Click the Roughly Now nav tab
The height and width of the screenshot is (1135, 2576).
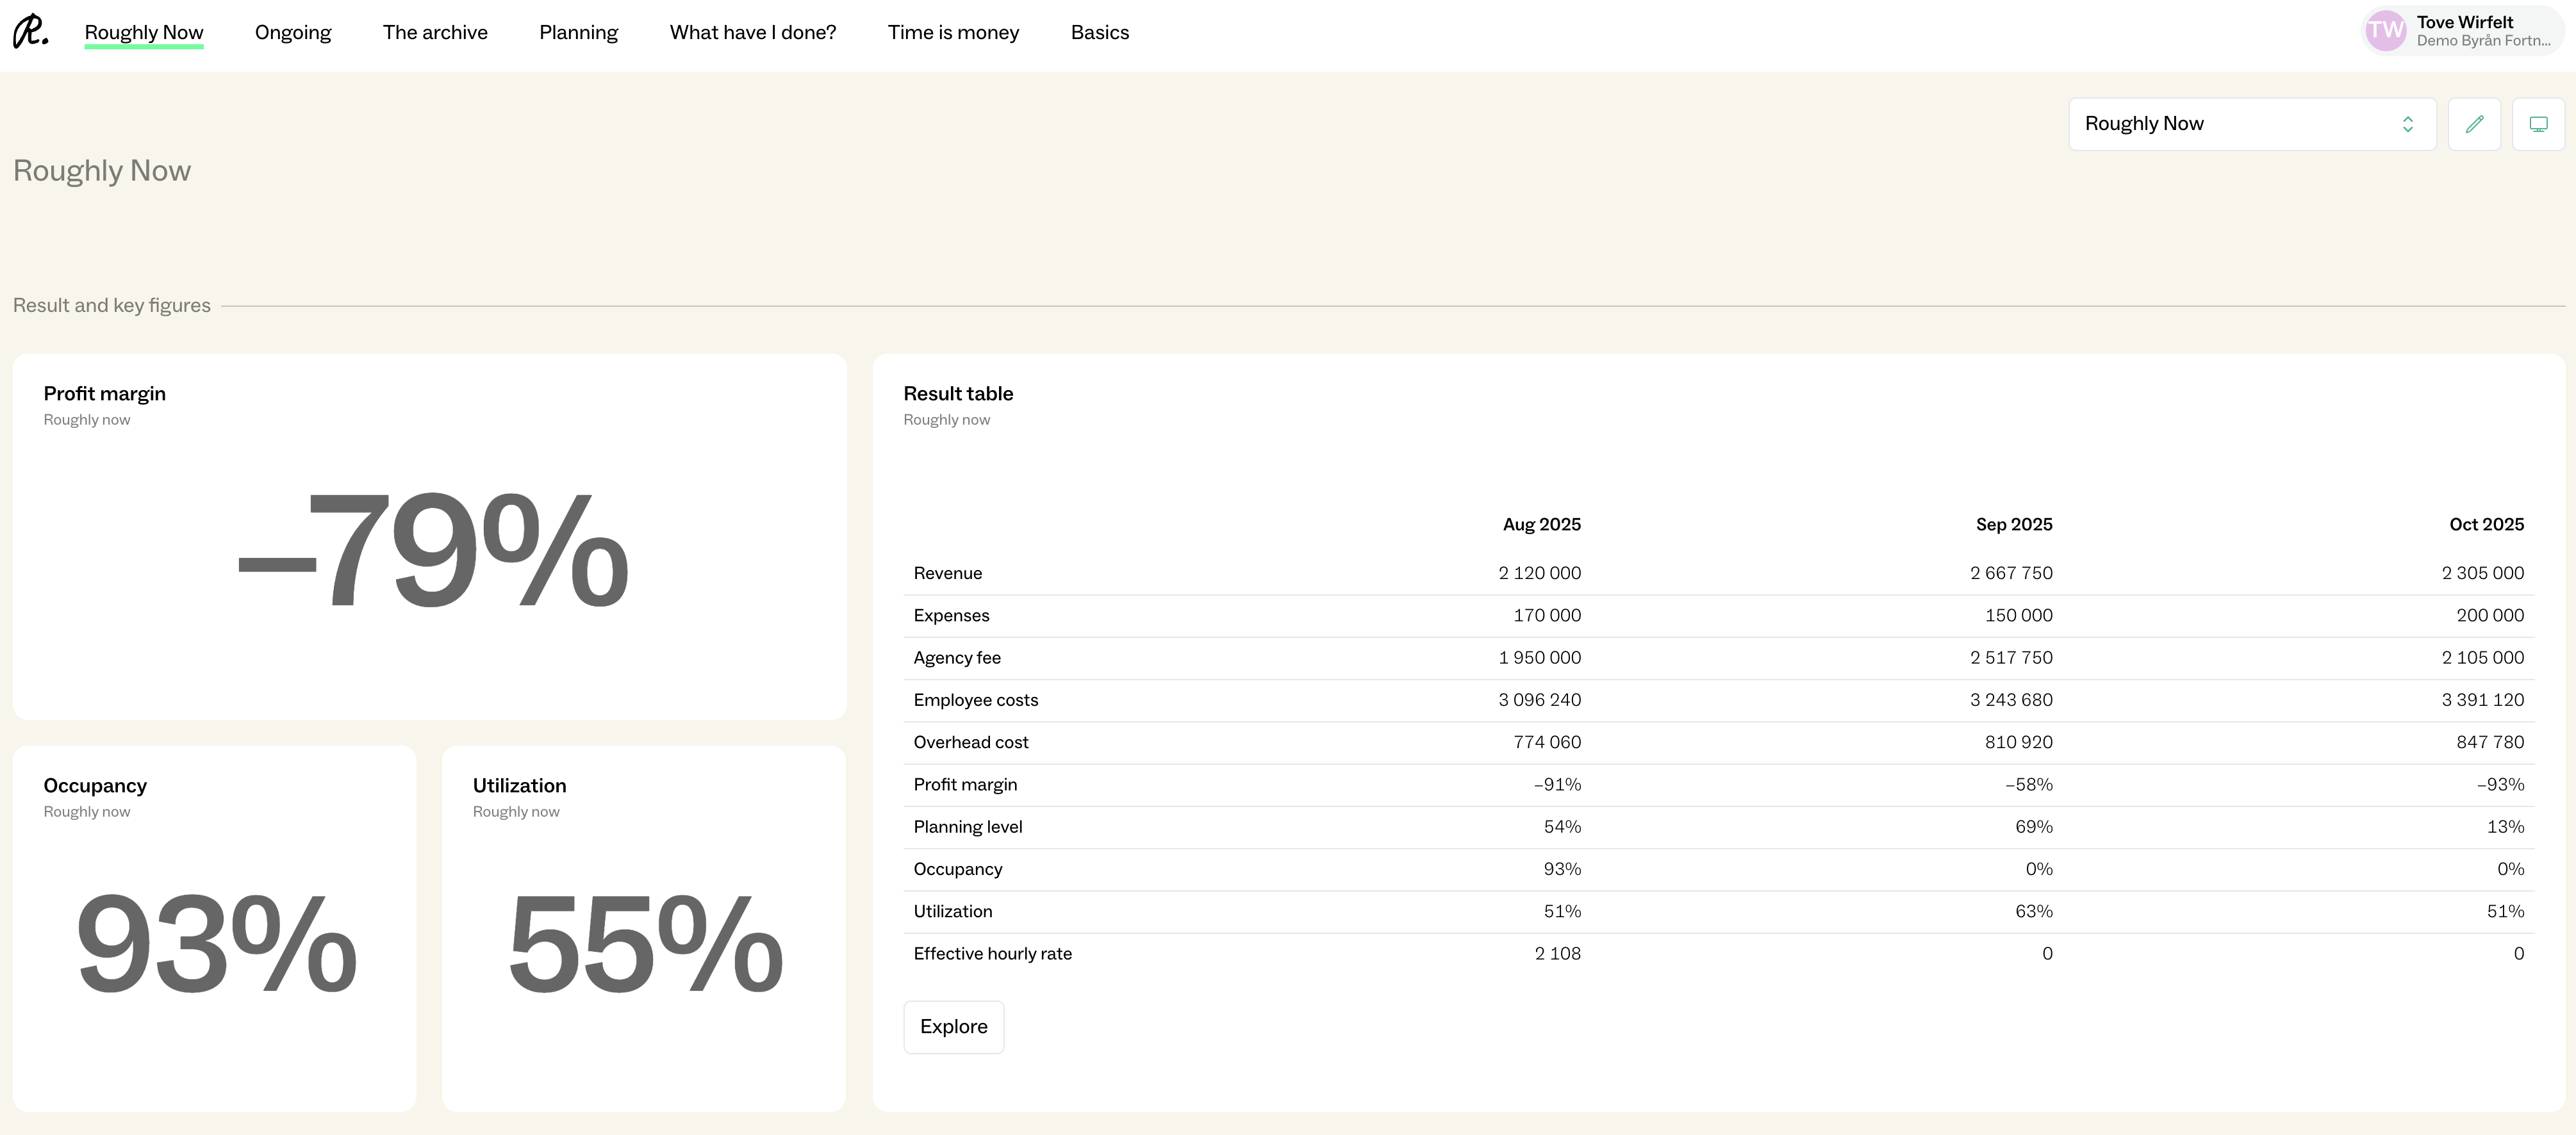(x=144, y=32)
